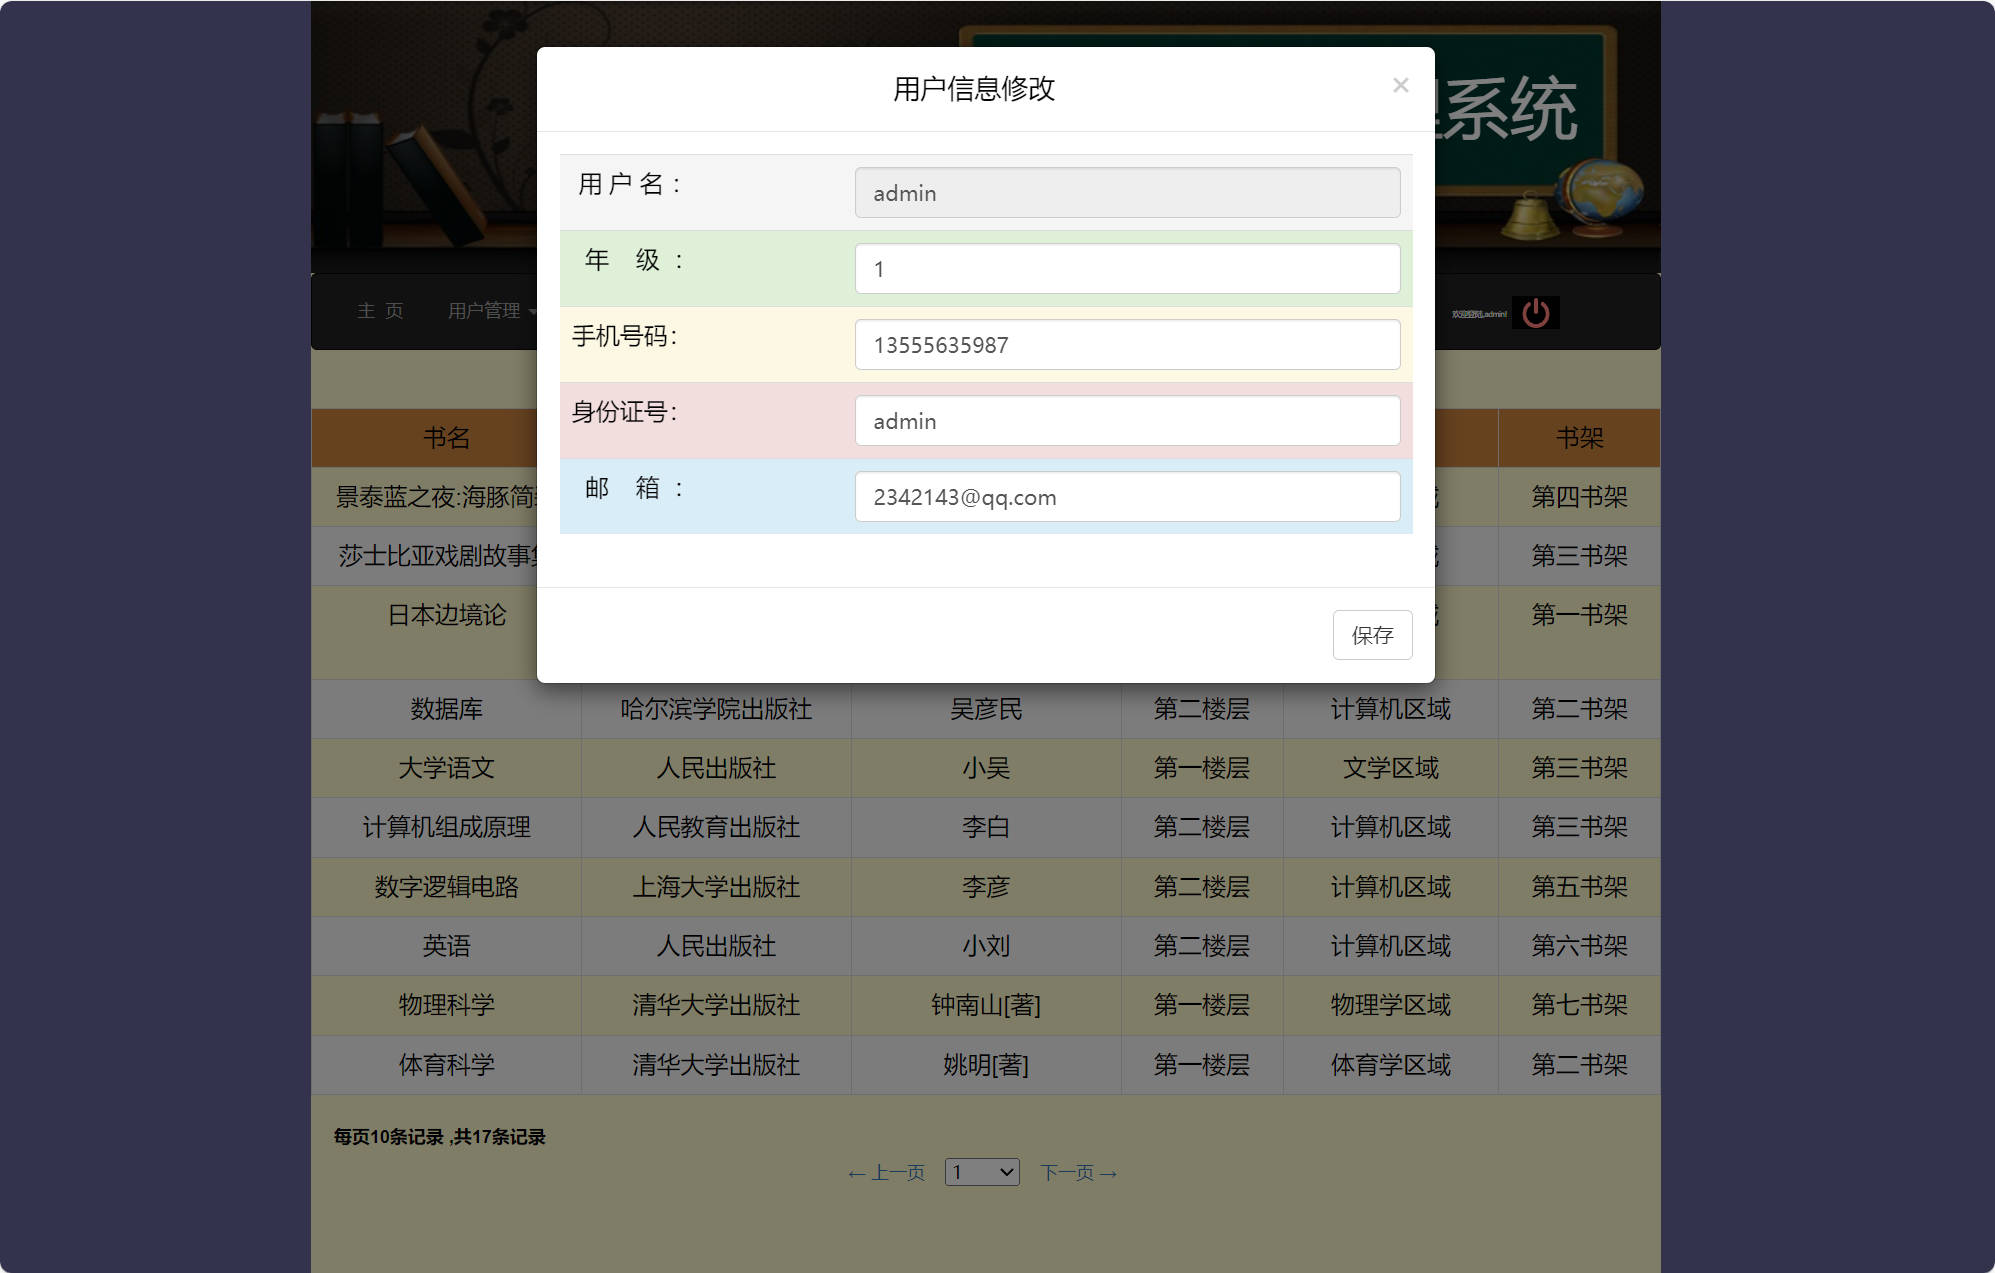Click the logout power icon
This screenshot has width=1995, height=1273.
(x=1535, y=311)
